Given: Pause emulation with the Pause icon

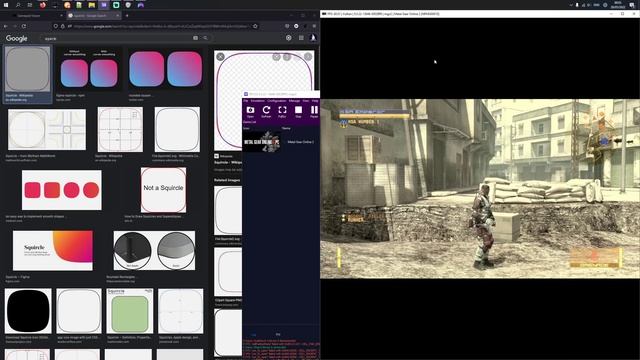Looking at the screenshot, I should tap(314, 111).
